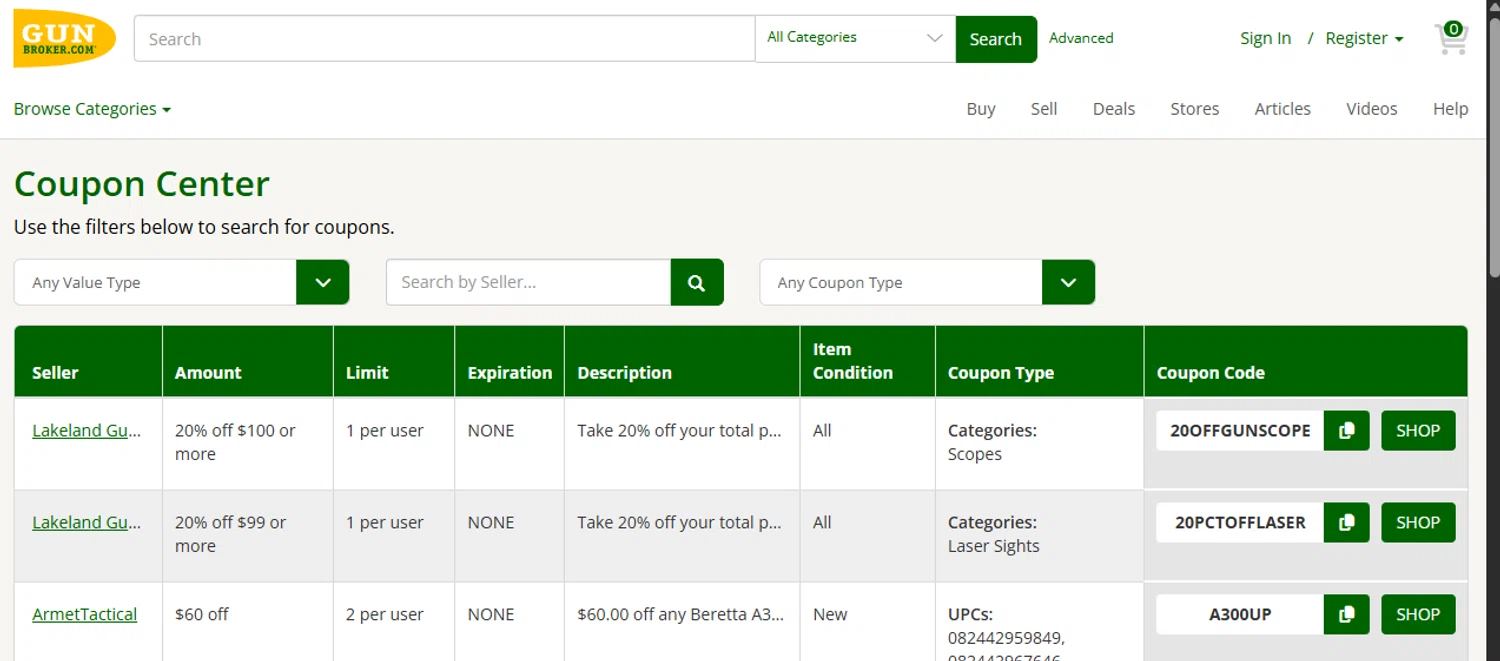
Task: Open the ArmetTactical seller link
Action: point(84,615)
